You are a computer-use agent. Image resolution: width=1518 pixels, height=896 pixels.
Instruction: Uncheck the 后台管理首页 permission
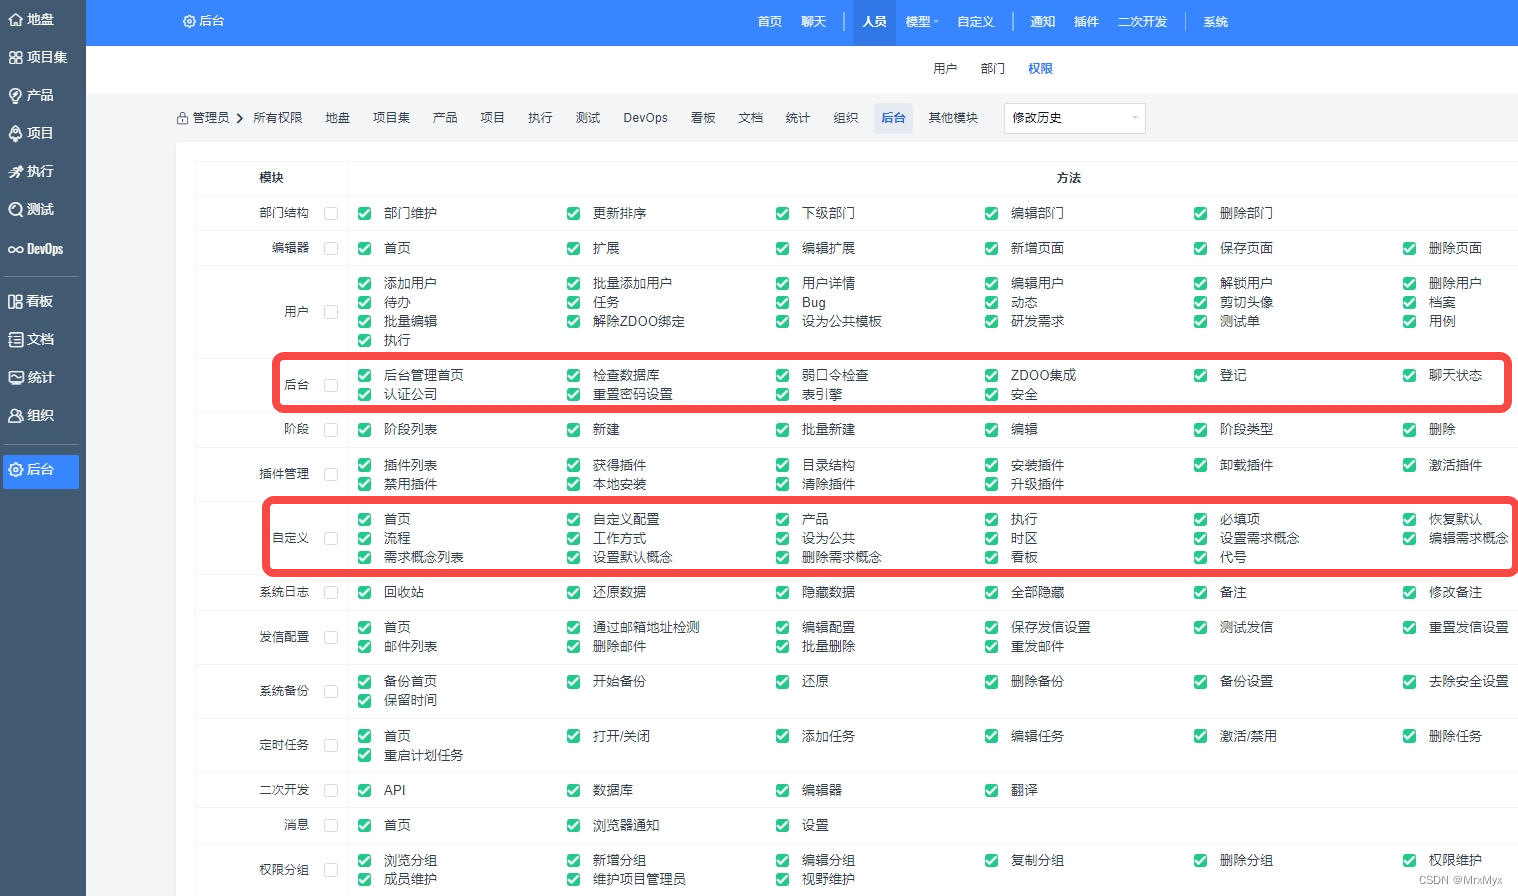pos(365,375)
